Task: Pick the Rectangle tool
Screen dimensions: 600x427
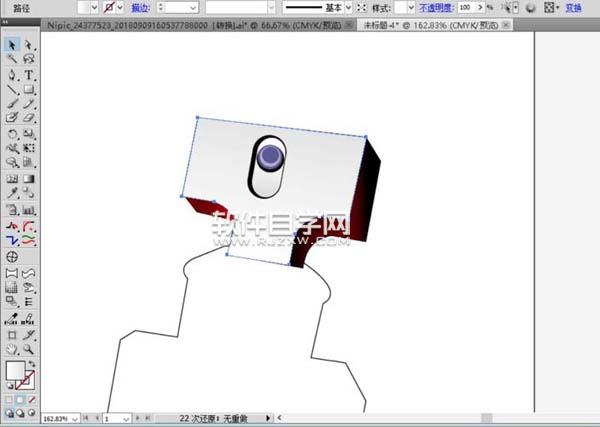Action: click(29, 90)
